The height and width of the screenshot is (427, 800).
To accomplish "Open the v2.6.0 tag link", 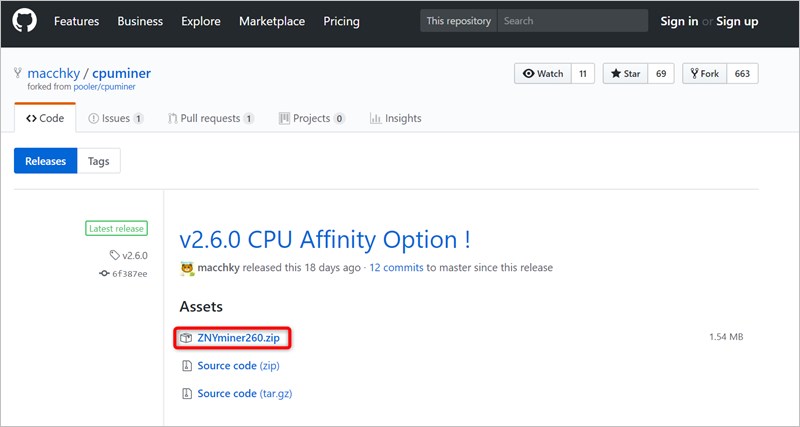I will 135,256.
